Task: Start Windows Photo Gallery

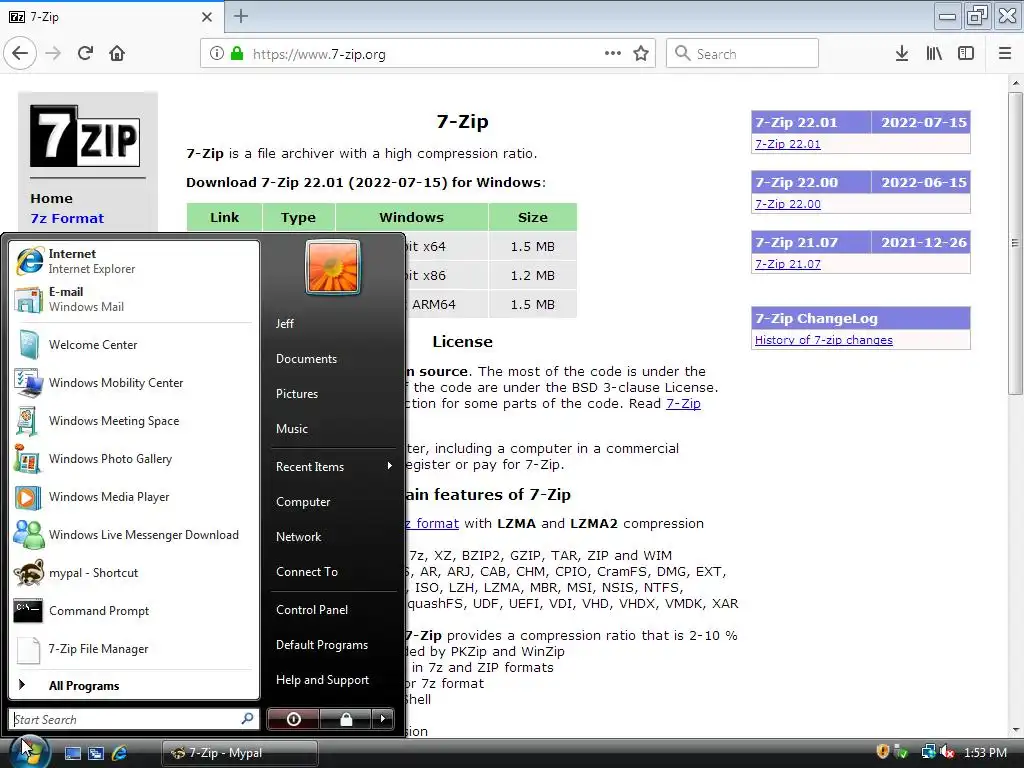Action: pos(134,458)
